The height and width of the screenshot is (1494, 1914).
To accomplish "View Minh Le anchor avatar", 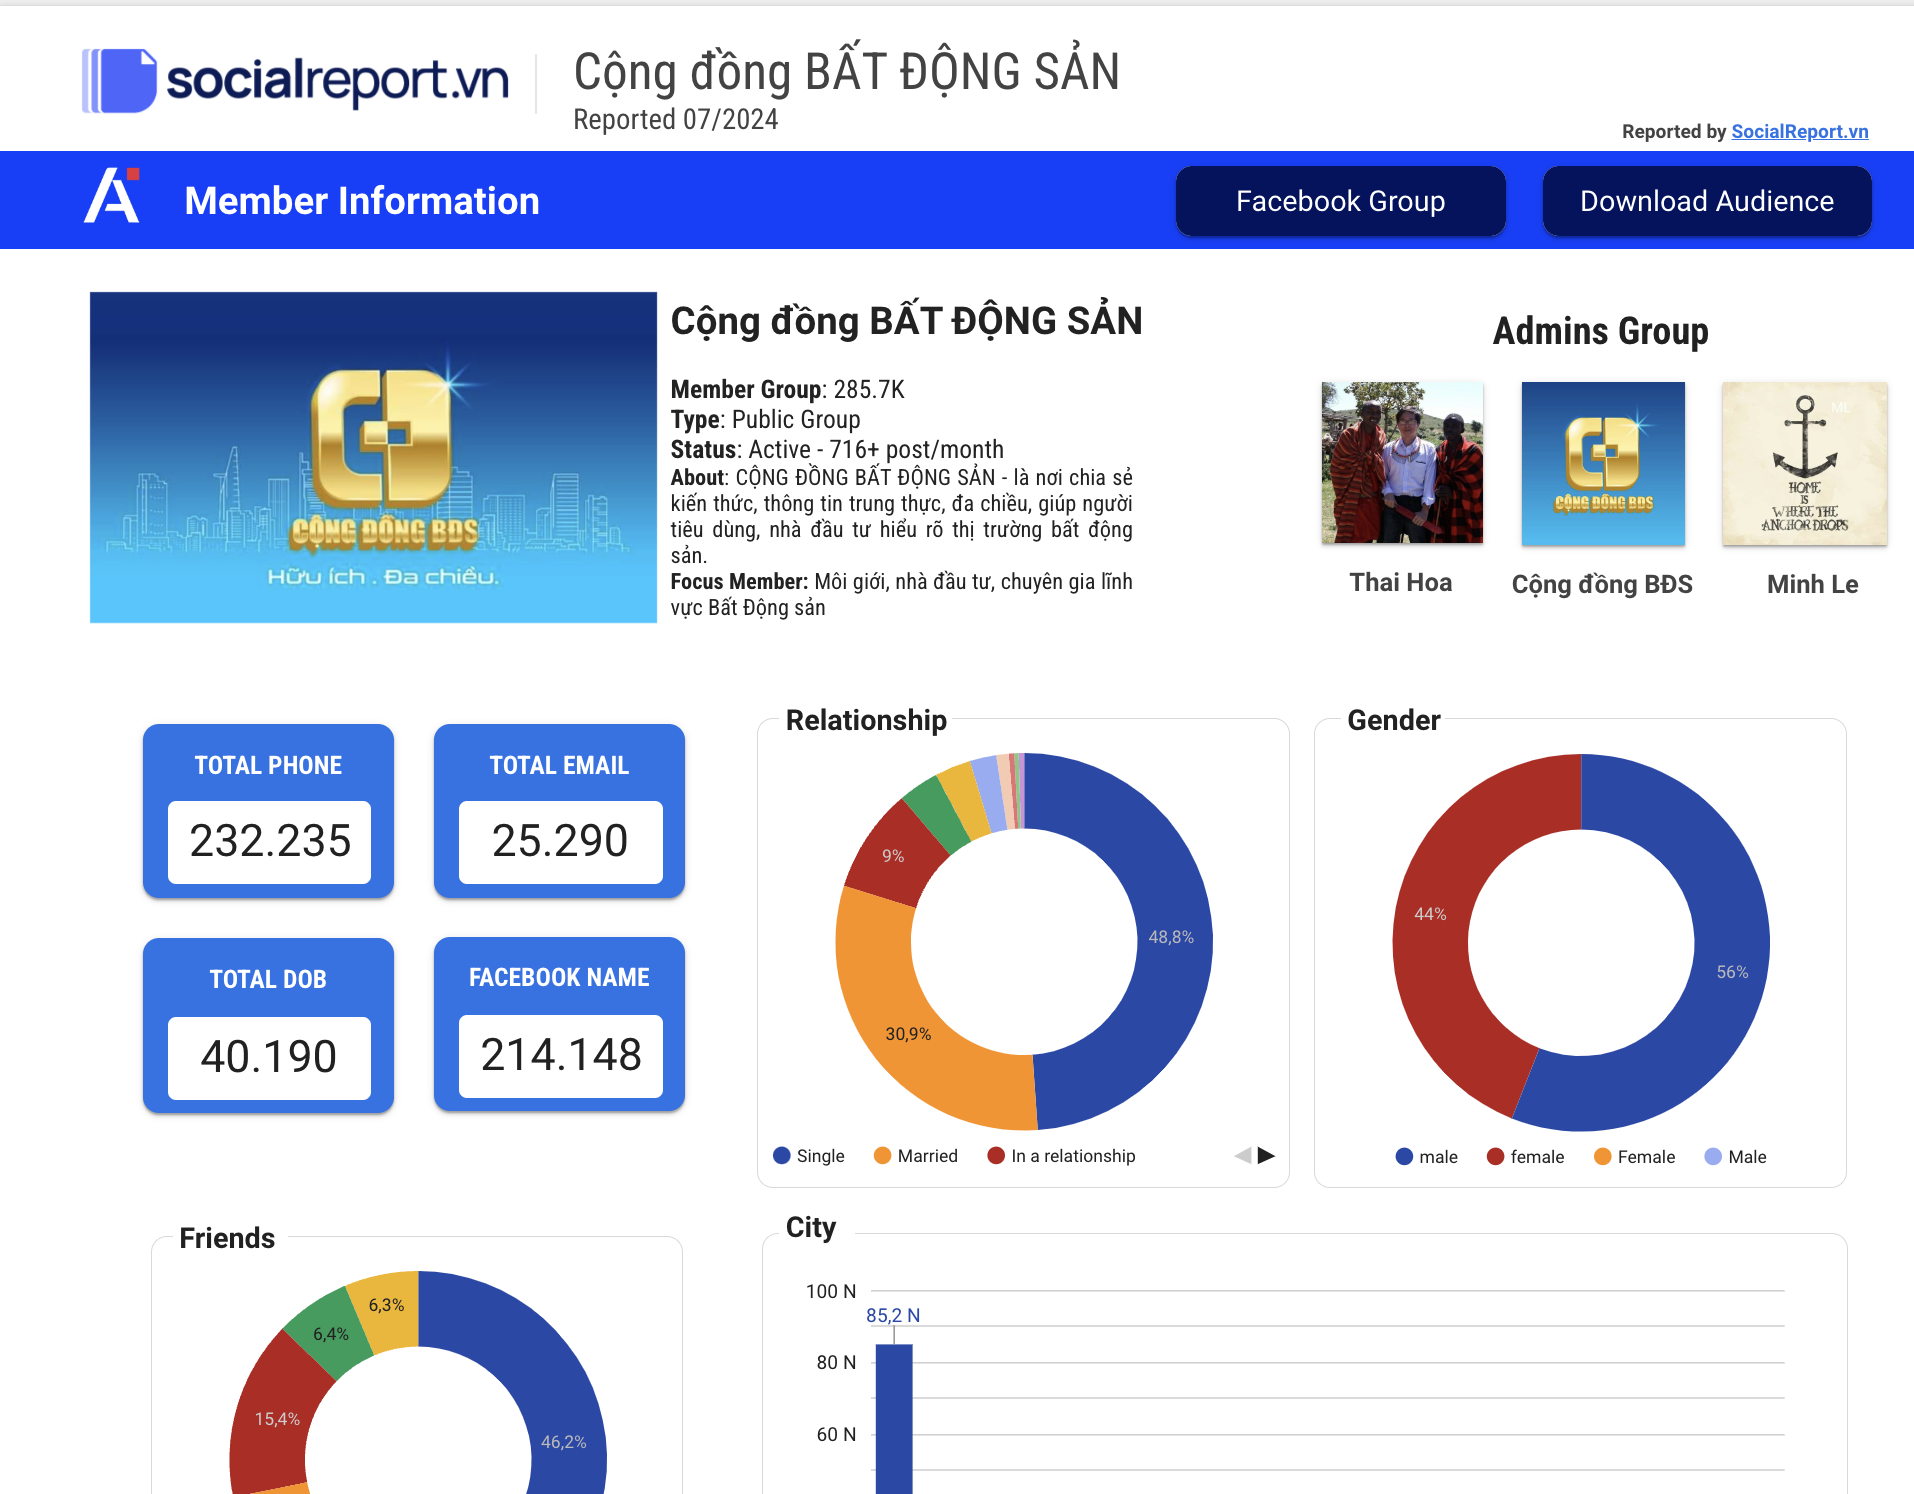I will click(x=1805, y=463).
